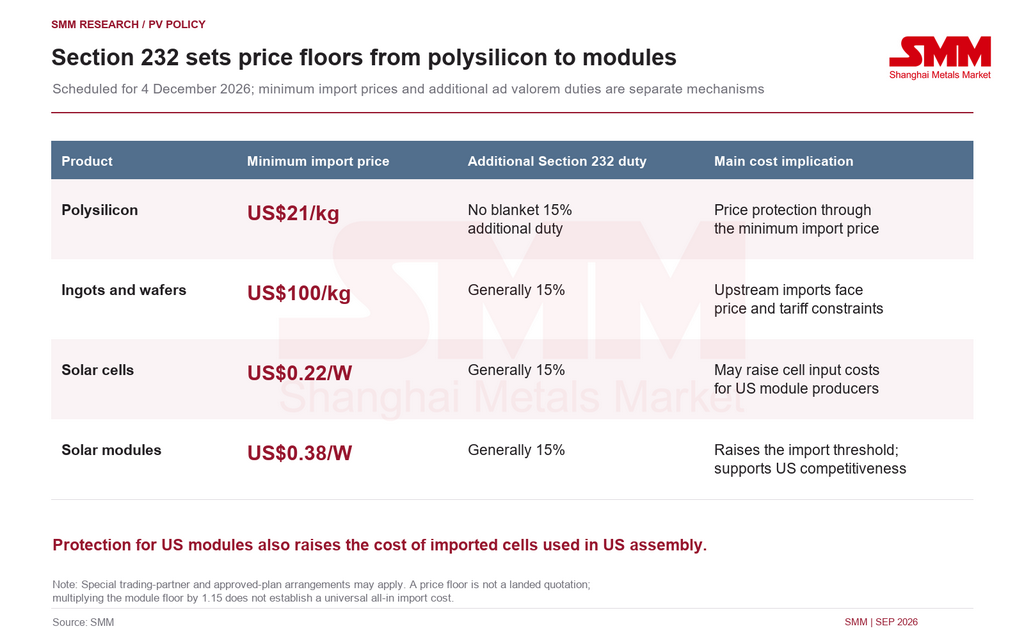The image size is (1024, 640).
Task: Click the red takeaway sentence about US modules
Action: (379, 545)
